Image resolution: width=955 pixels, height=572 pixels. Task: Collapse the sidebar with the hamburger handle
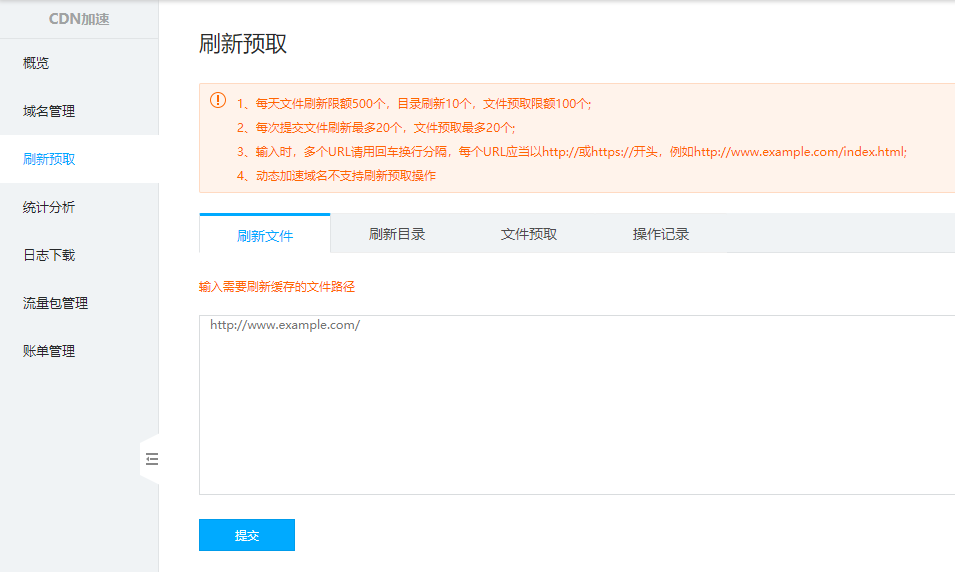[x=151, y=459]
